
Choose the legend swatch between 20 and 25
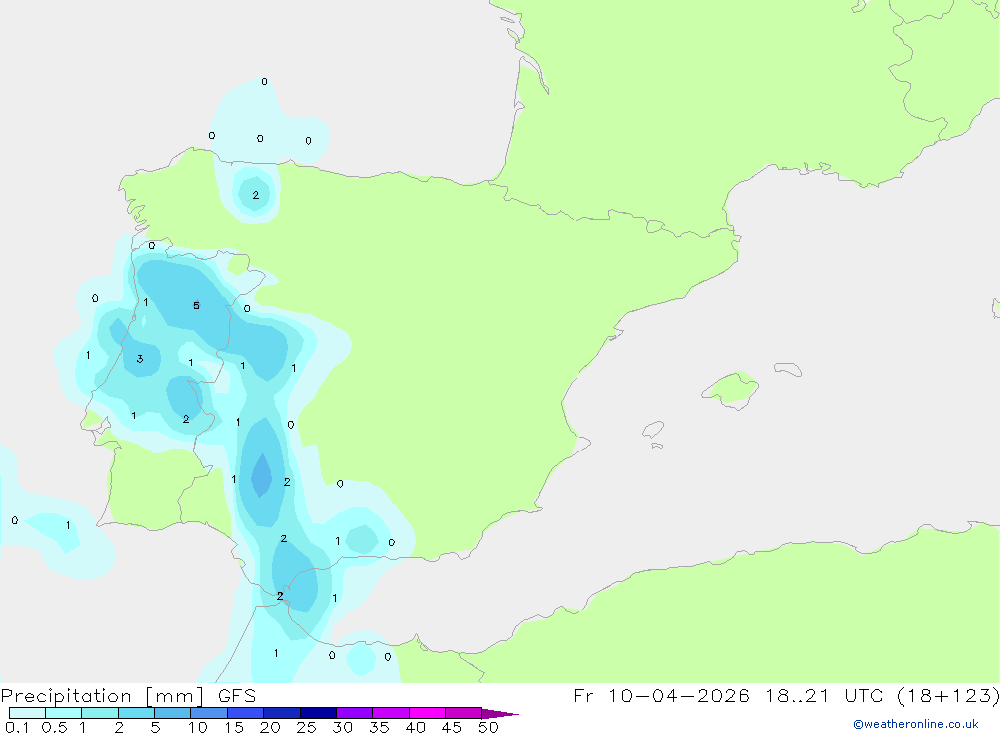281,713
